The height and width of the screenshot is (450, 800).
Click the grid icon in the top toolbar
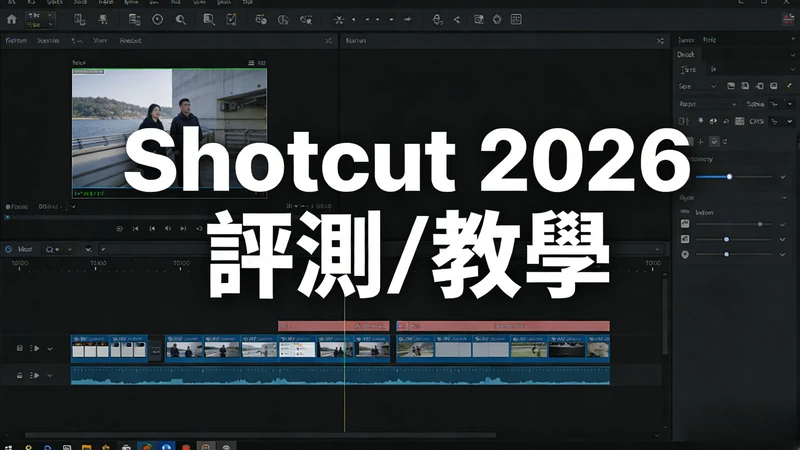[516, 19]
